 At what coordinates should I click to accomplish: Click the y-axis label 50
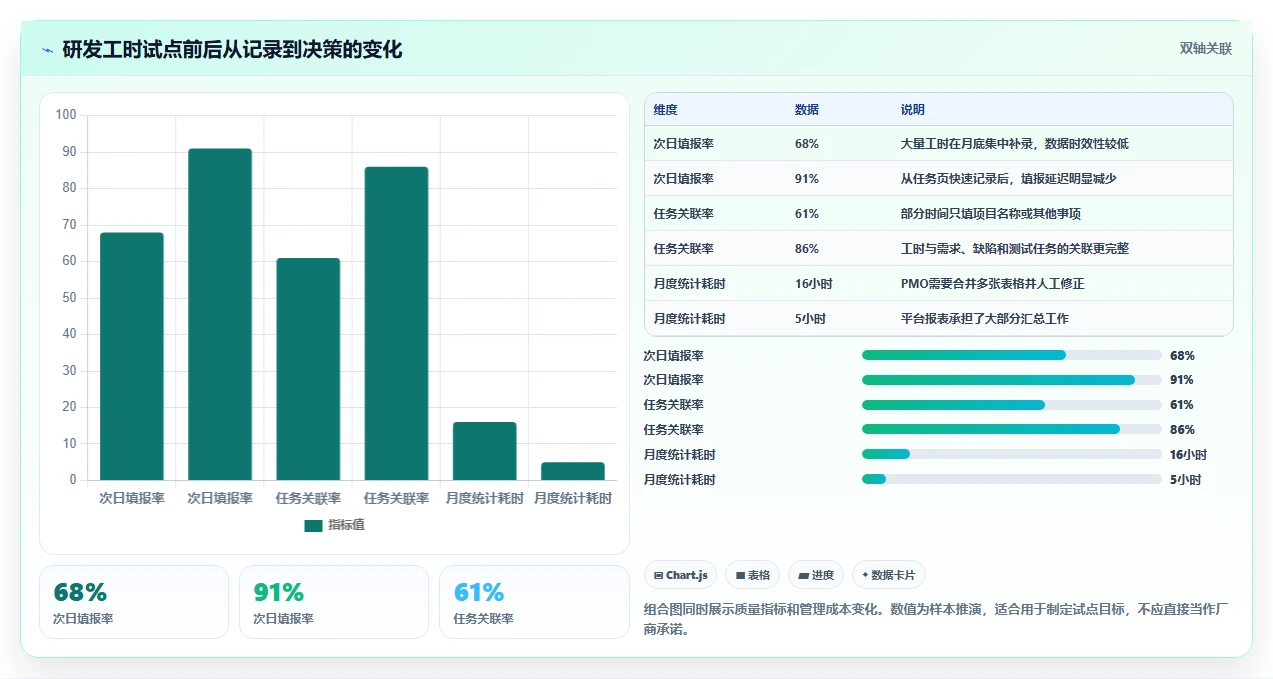coord(69,298)
